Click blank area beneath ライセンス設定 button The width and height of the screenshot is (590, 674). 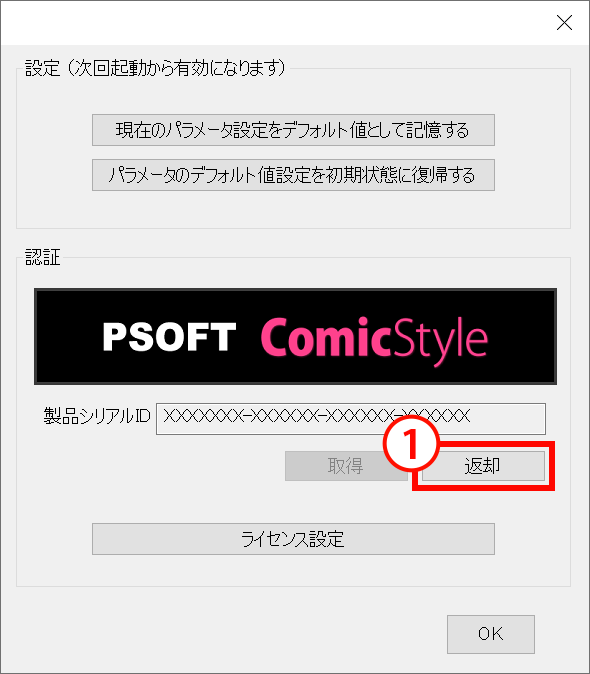tap(293, 570)
